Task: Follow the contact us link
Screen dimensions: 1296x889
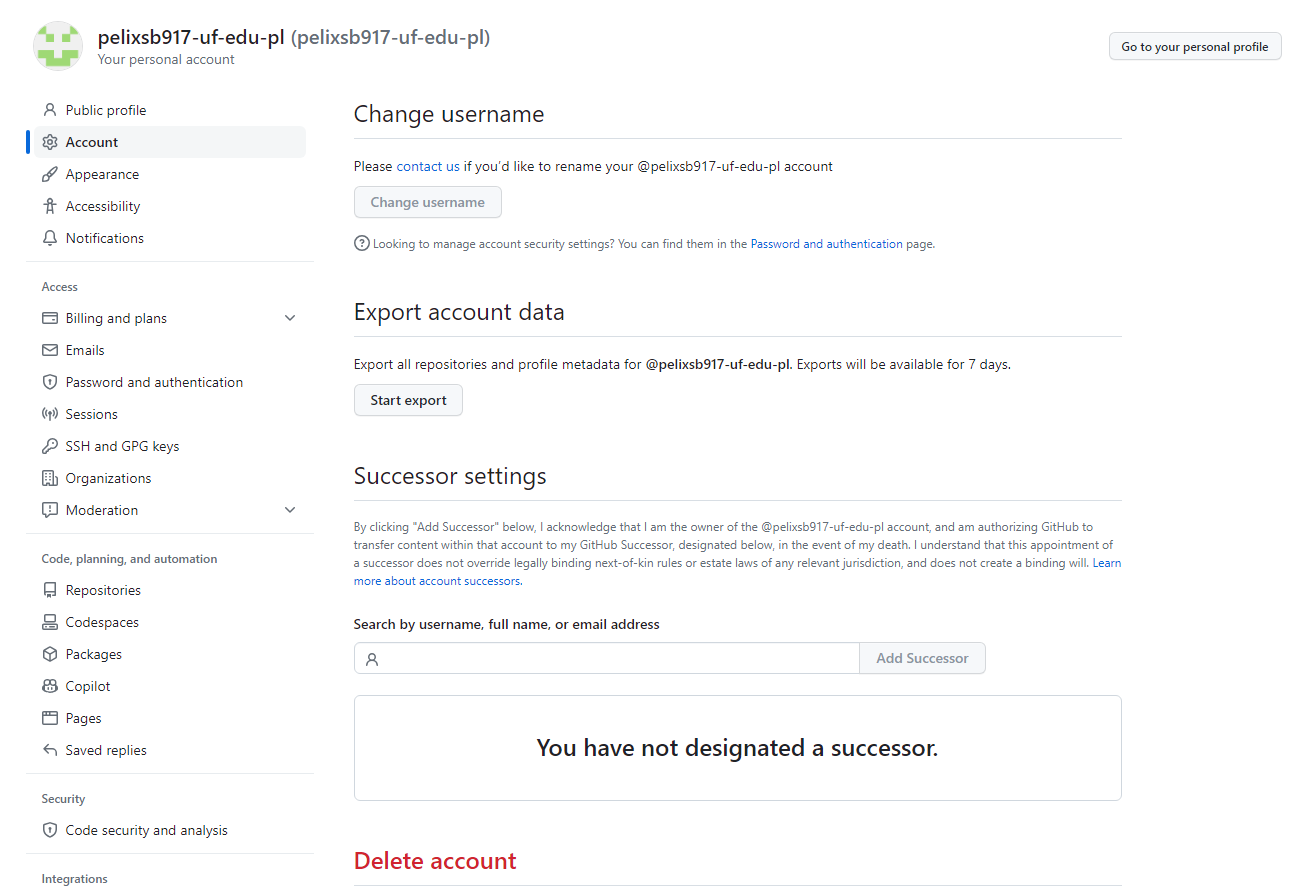Action: click(x=428, y=166)
